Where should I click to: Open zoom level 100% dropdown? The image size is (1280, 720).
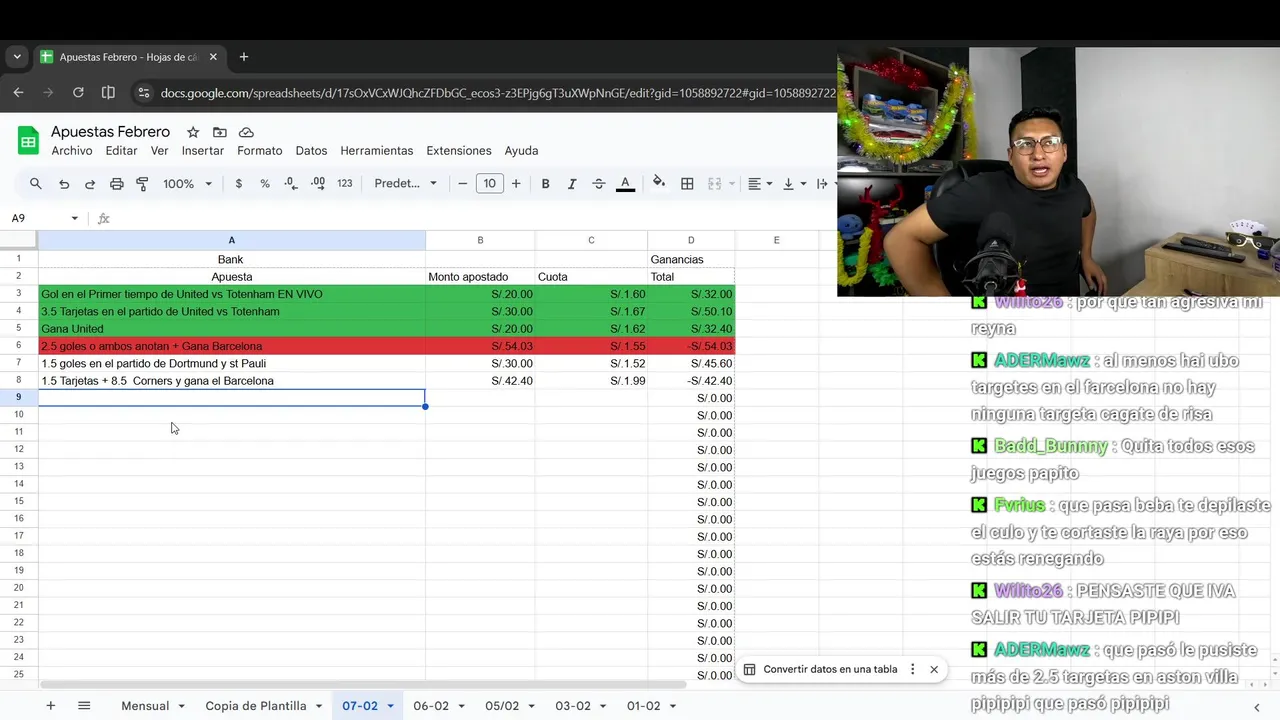(188, 184)
